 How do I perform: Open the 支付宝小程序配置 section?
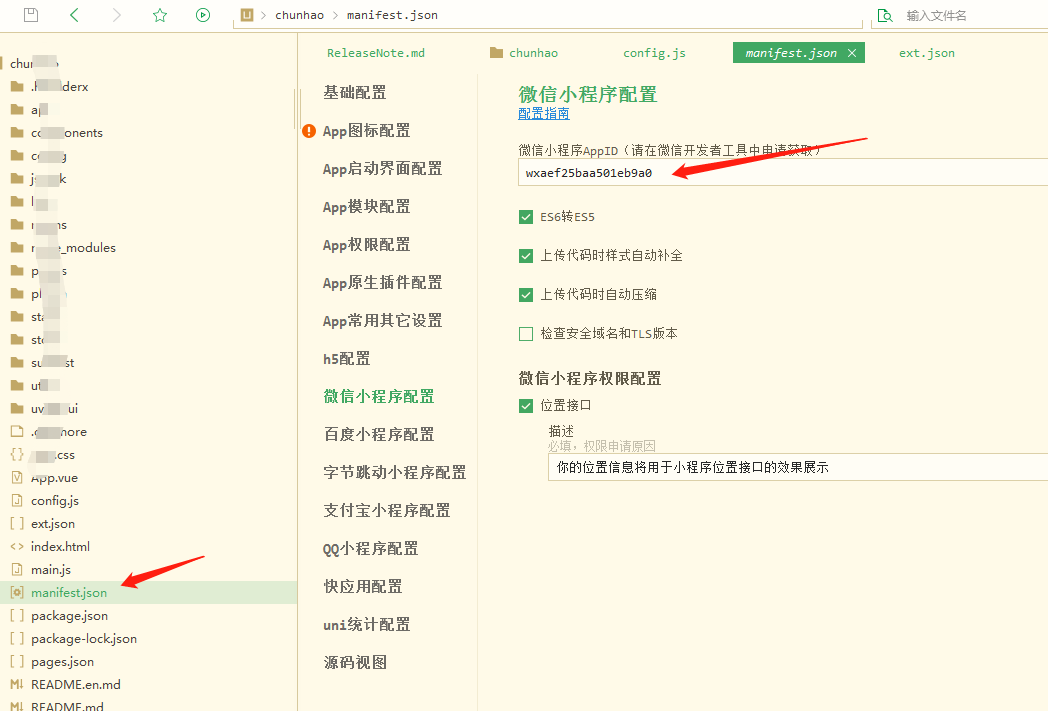tap(387, 511)
